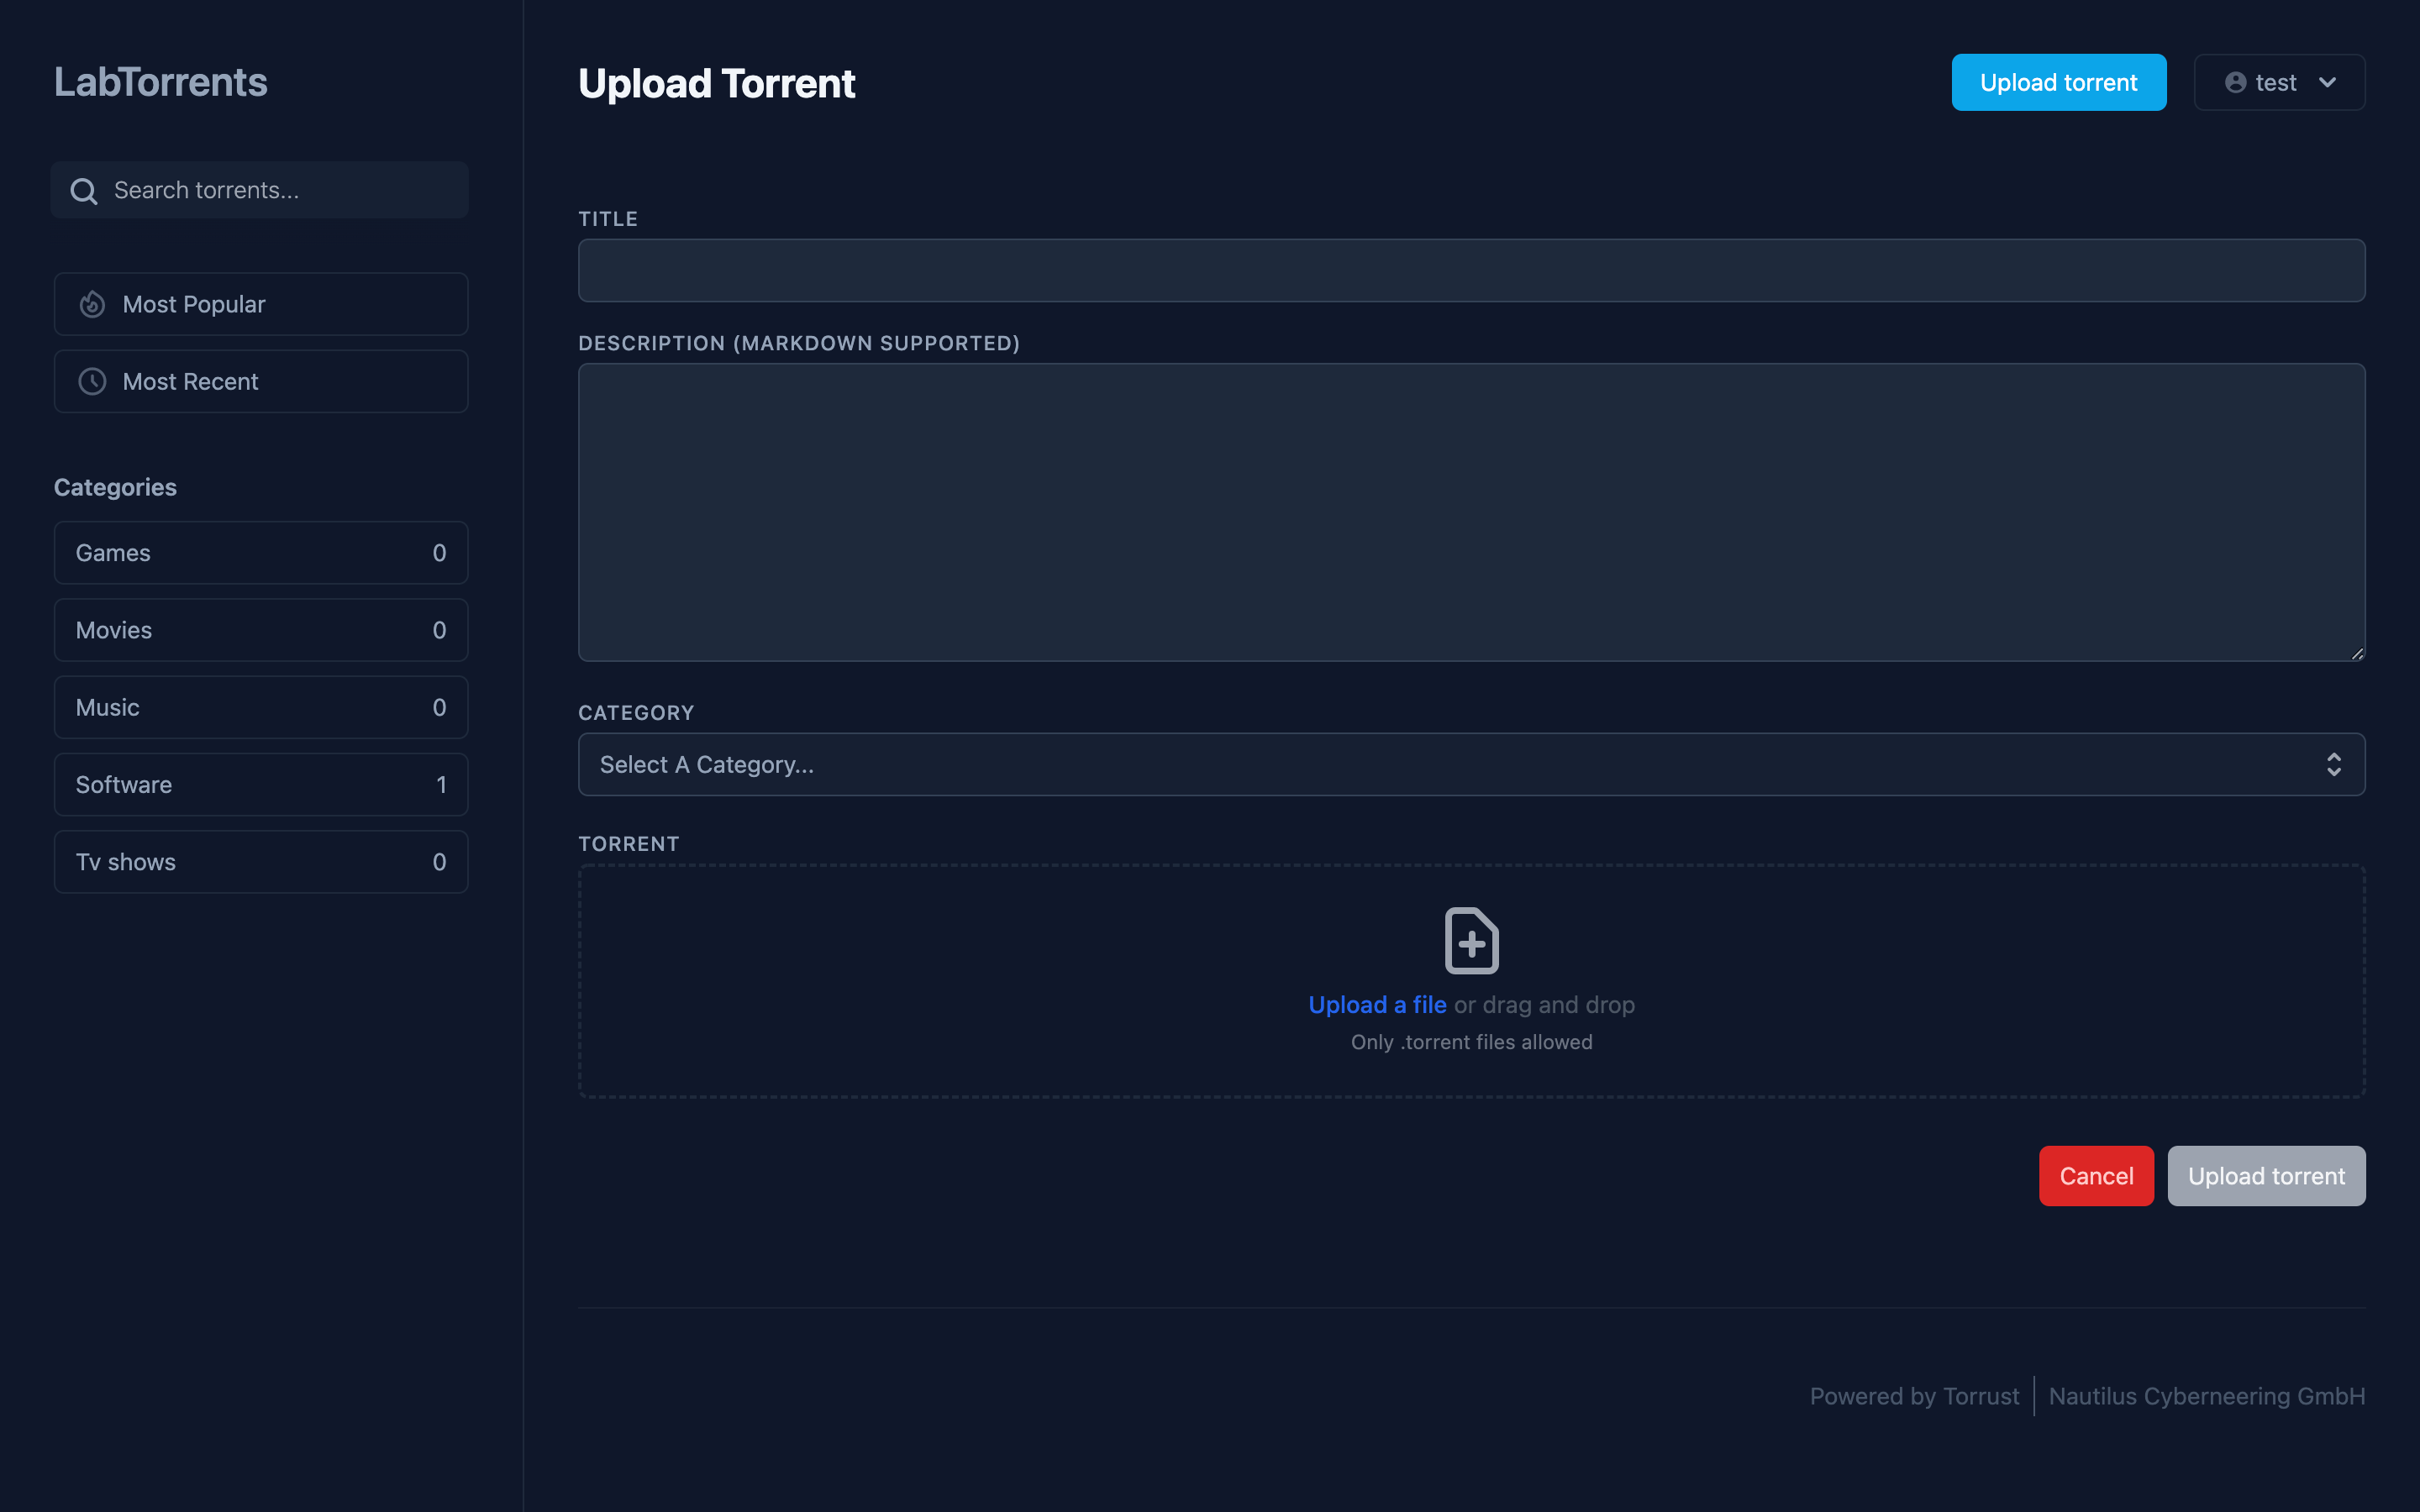Click the user avatar icon next to test
Image resolution: width=2420 pixels, height=1512 pixels.
2235,83
